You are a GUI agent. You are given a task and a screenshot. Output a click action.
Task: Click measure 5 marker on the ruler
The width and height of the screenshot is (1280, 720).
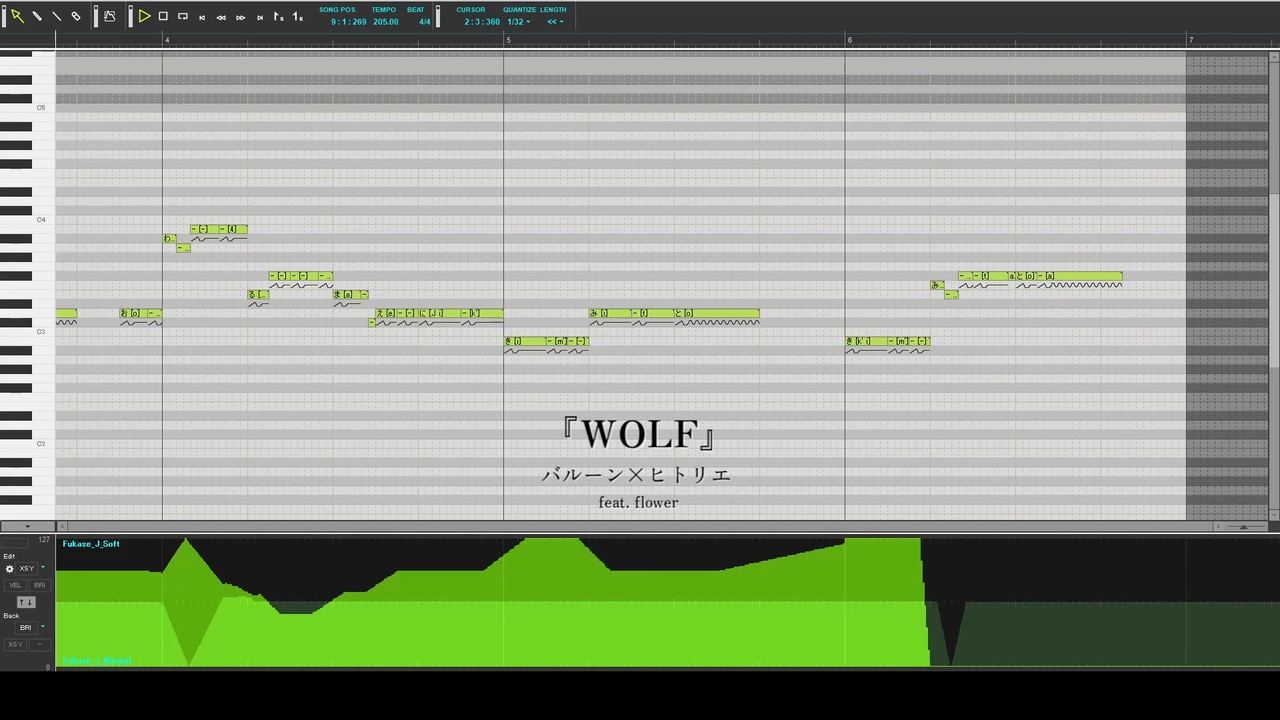(x=508, y=40)
